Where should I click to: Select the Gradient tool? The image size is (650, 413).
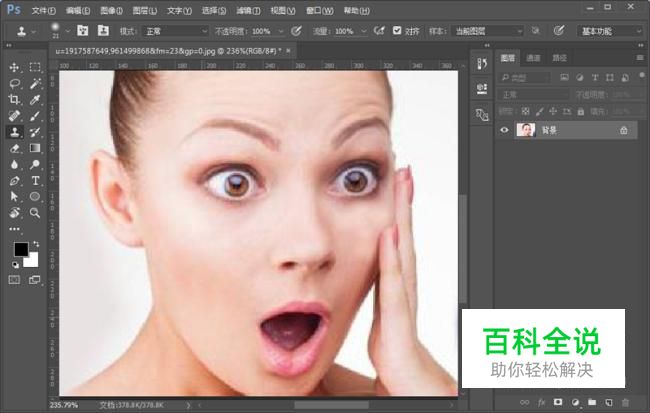(35, 148)
